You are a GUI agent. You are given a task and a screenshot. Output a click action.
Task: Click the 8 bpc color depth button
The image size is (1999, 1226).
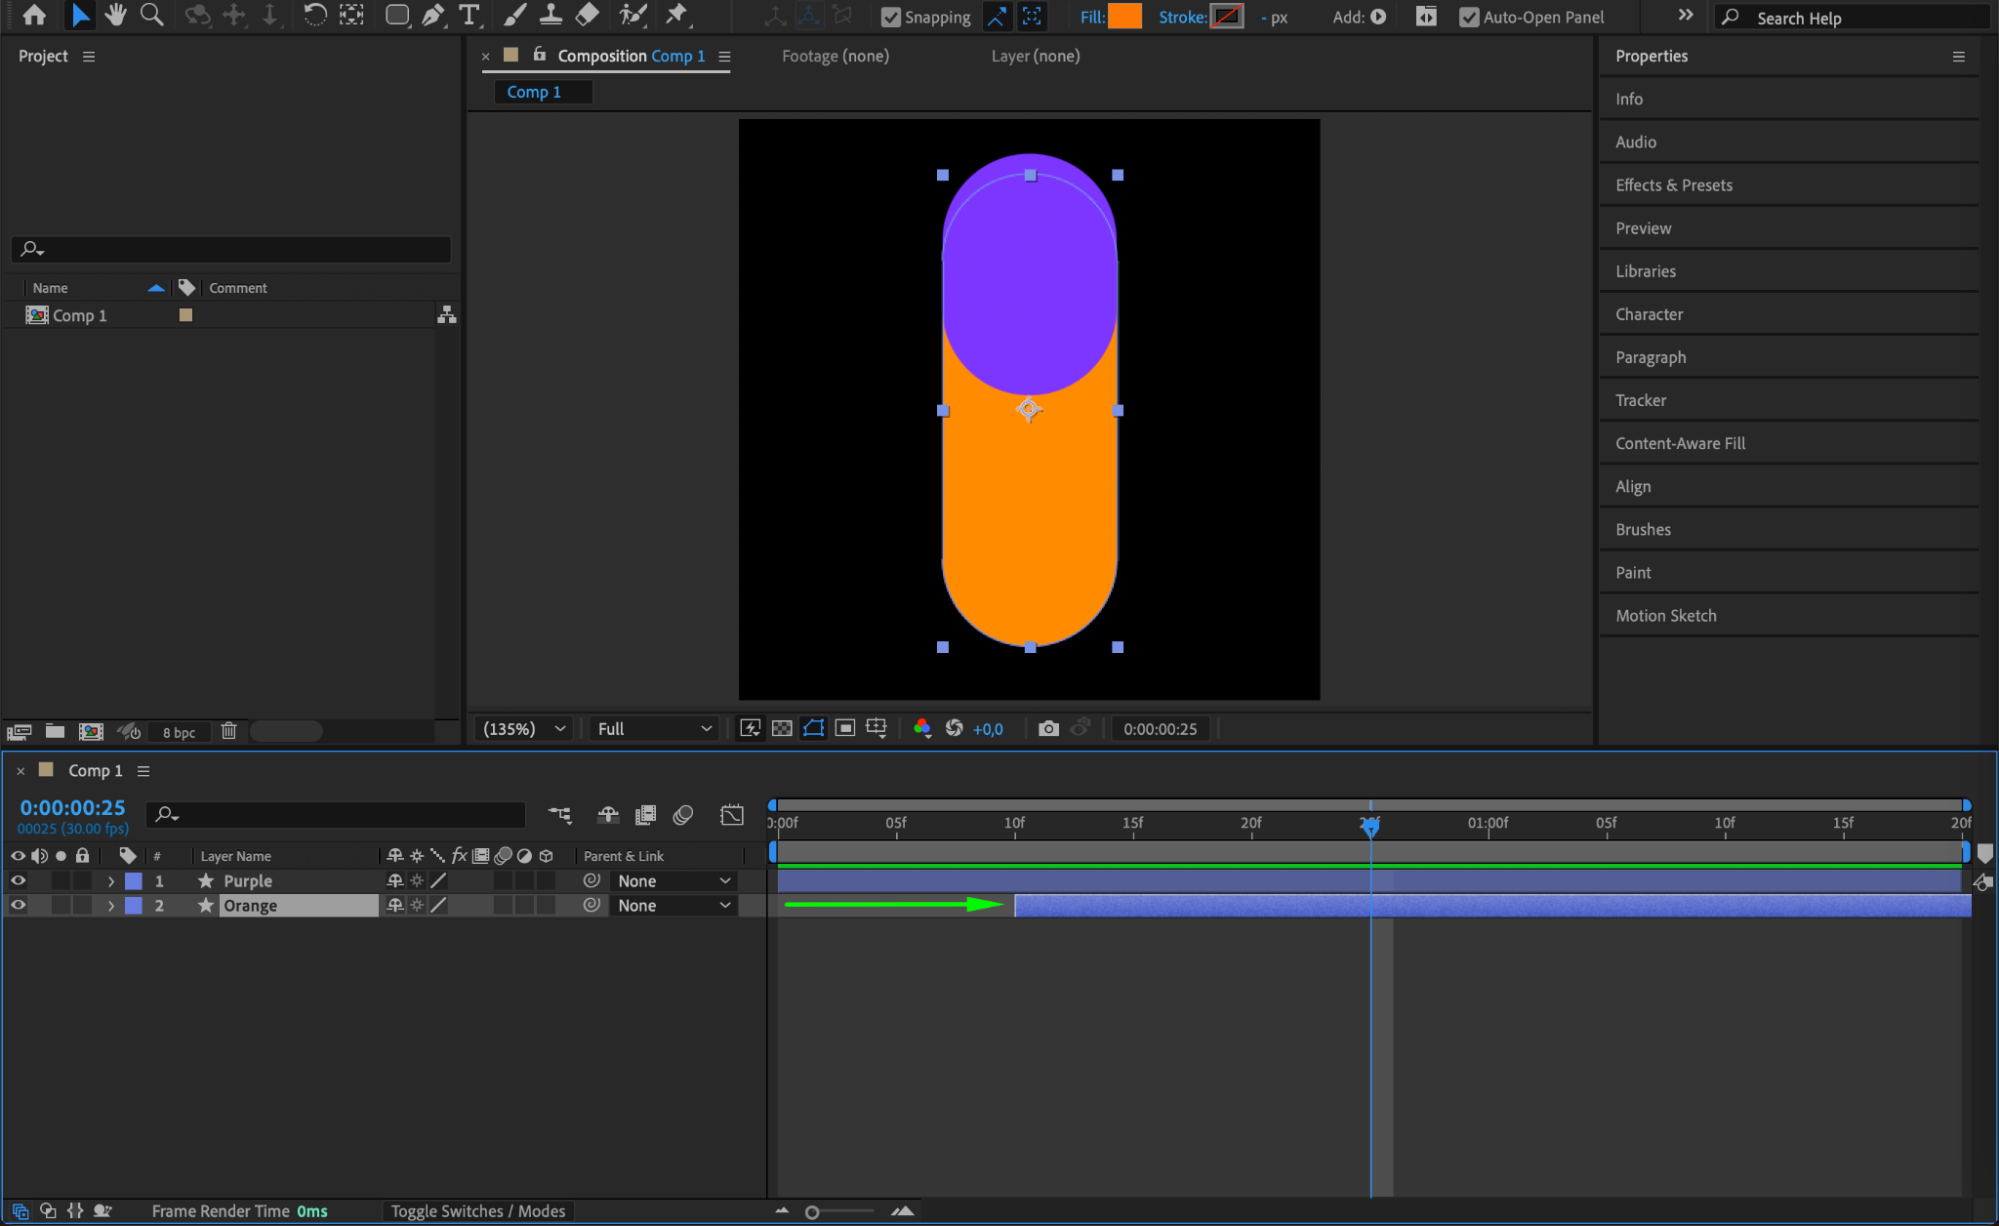pyautogui.click(x=179, y=732)
